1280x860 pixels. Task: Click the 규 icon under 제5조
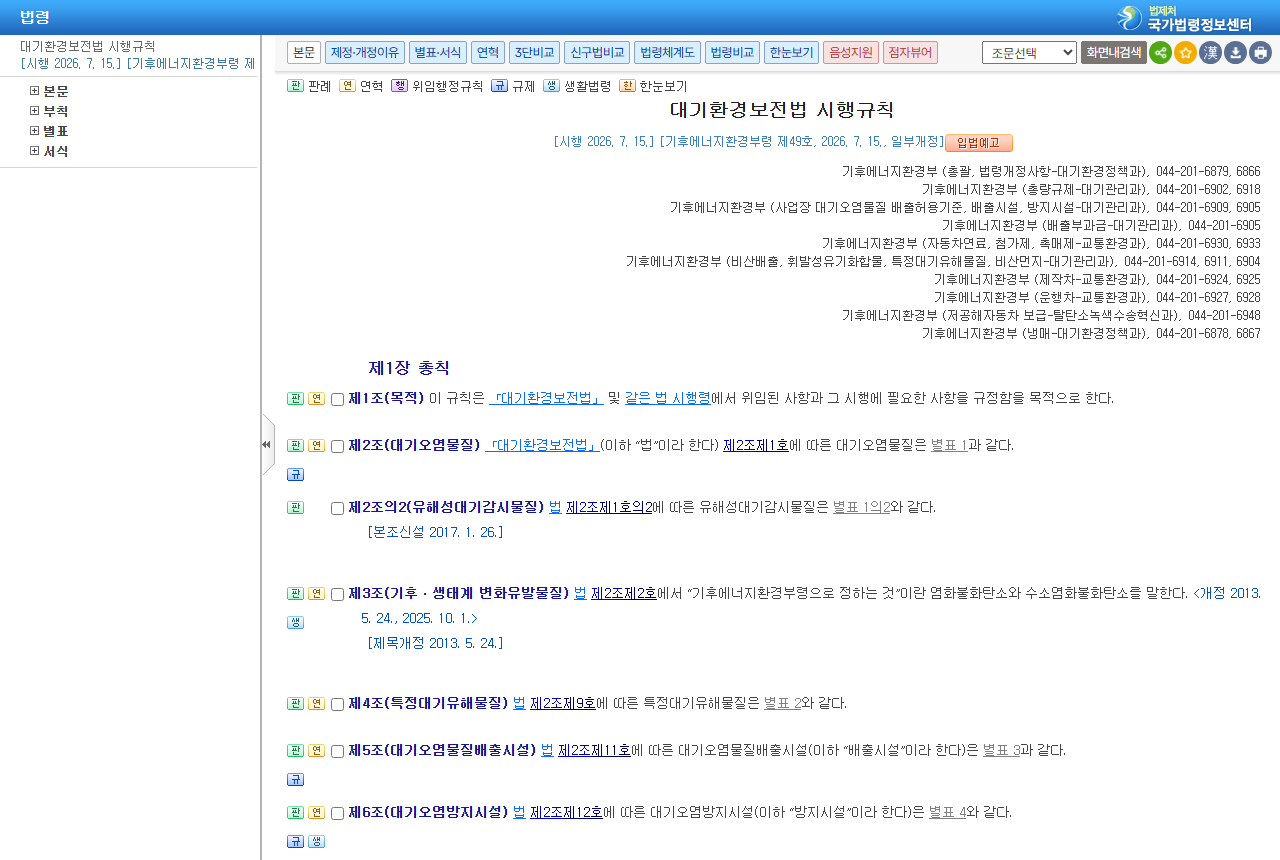(295, 779)
